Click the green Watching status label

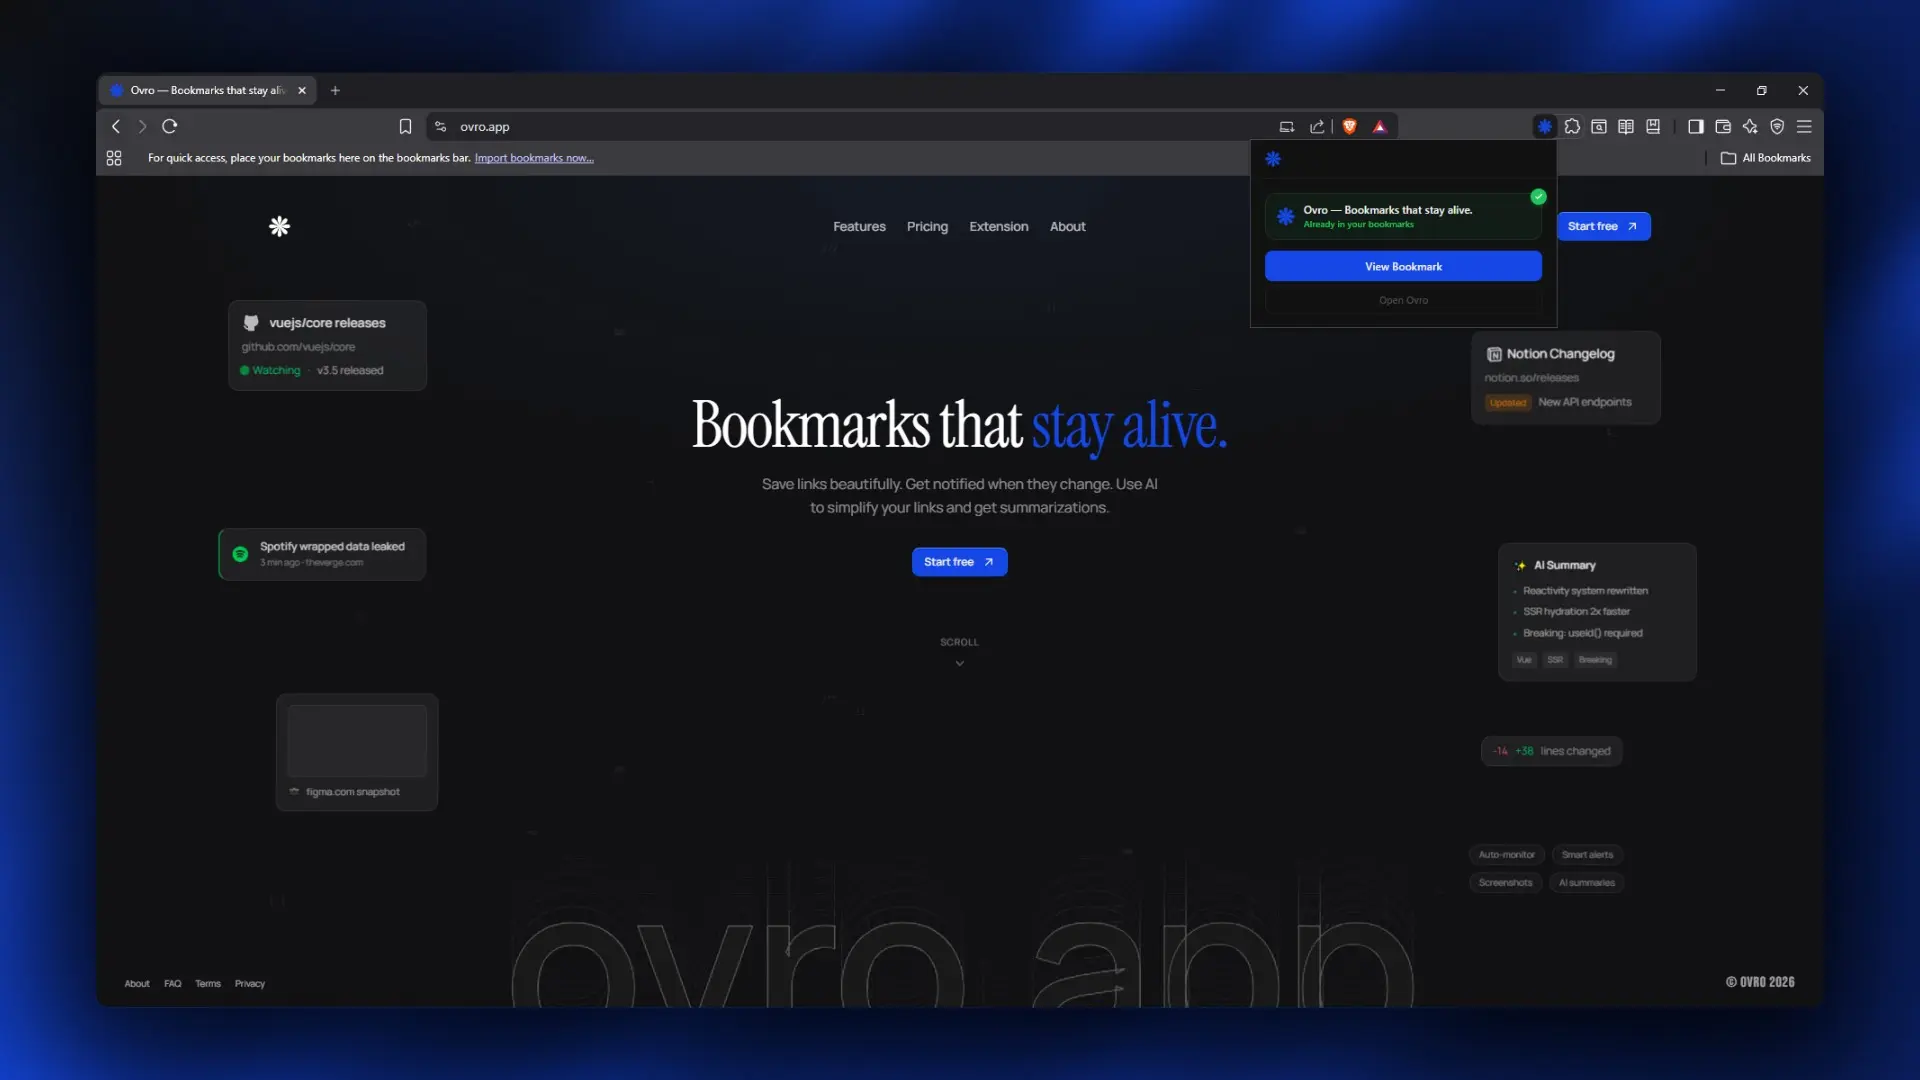270,370
